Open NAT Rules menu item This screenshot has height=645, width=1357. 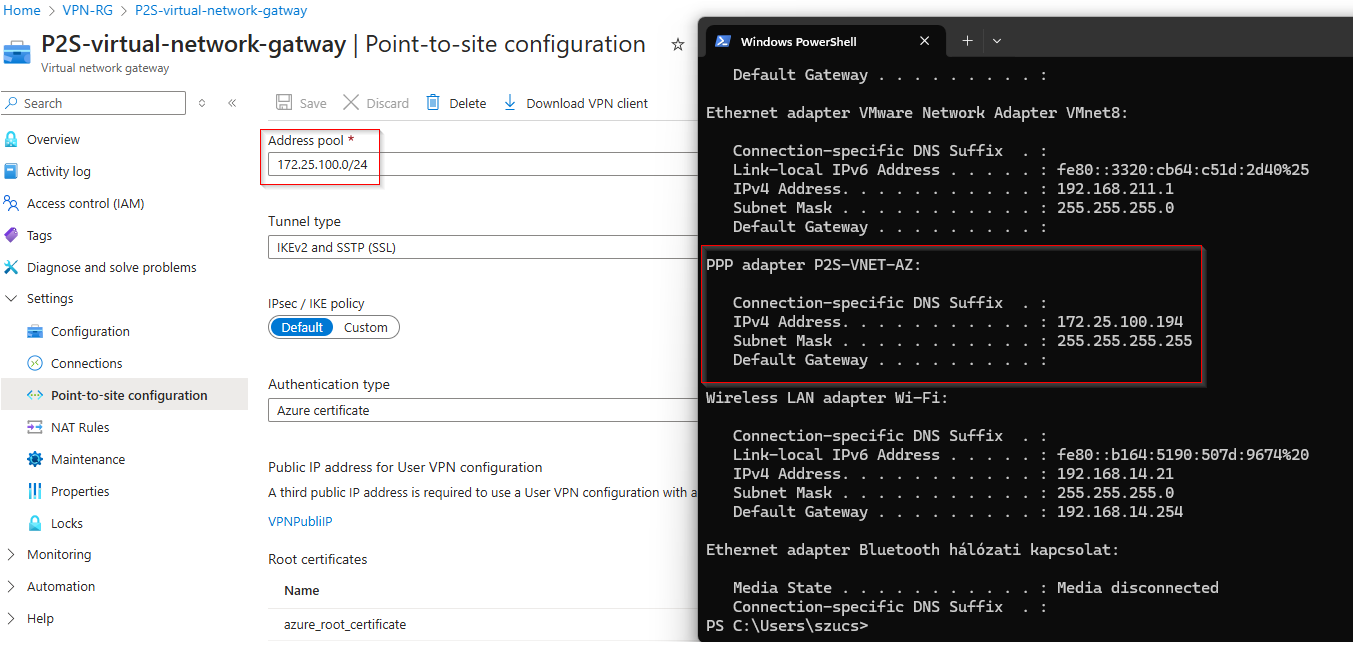pos(80,427)
